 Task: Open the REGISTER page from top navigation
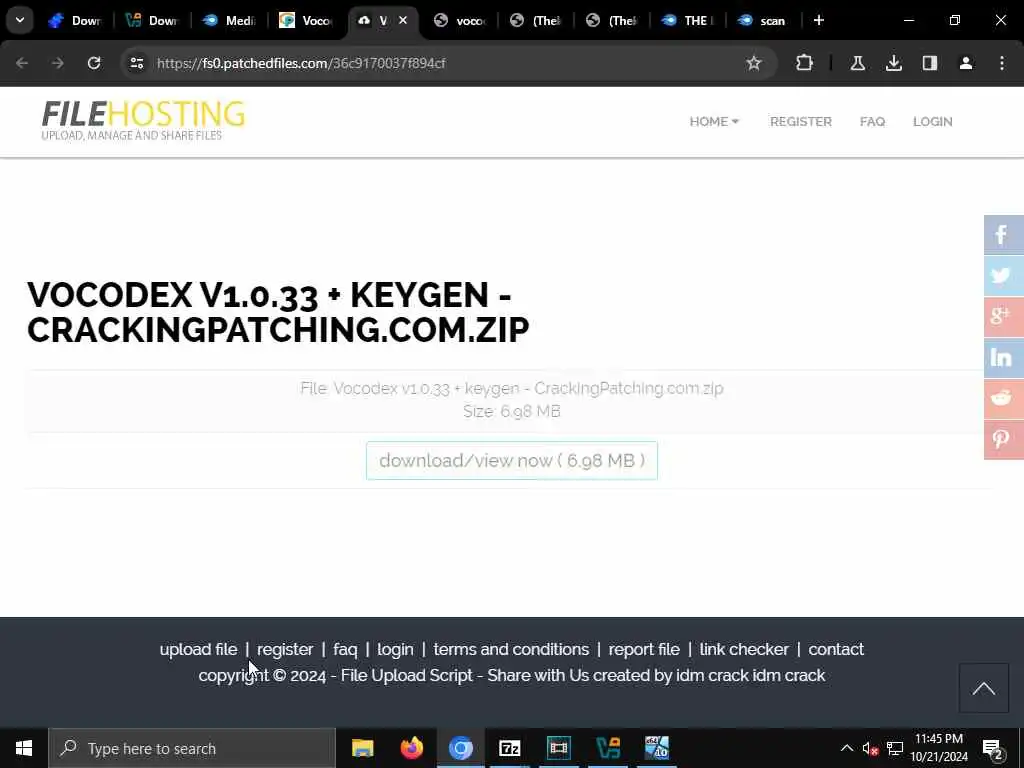(801, 121)
